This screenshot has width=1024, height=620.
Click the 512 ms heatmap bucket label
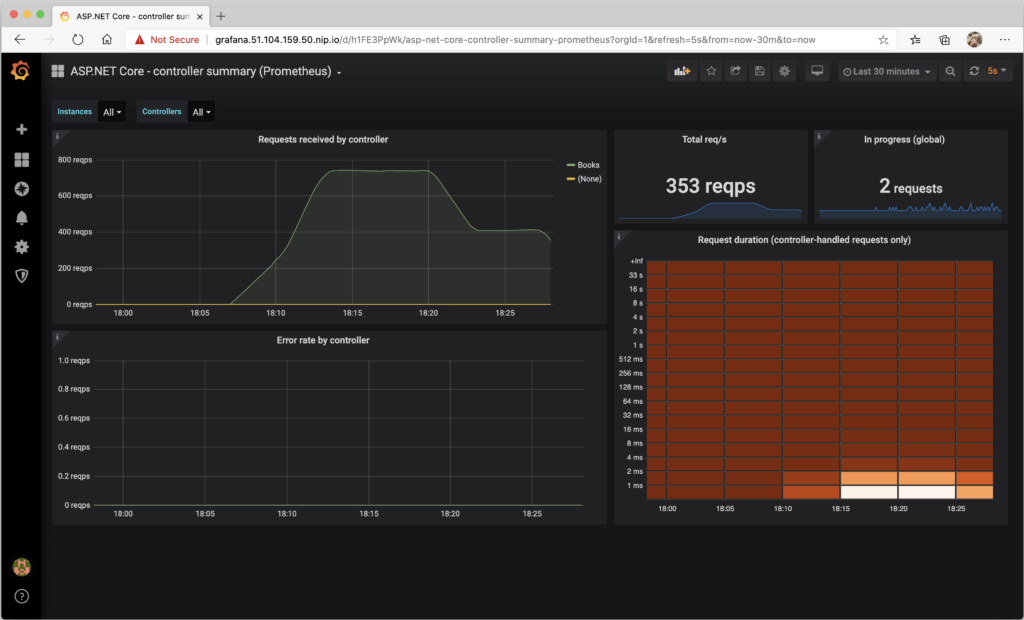(x=630, y=359)
